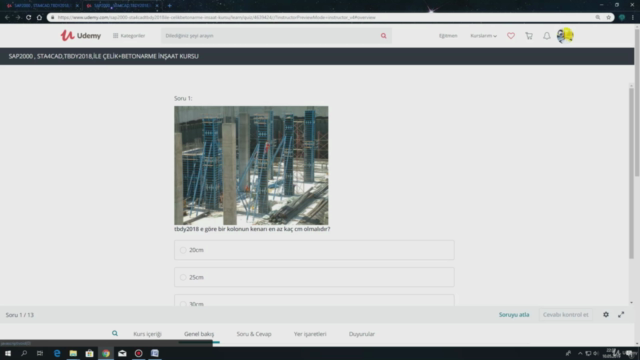Show hidden system tray icons
640x360 pixels.
[x=580, y=353]
